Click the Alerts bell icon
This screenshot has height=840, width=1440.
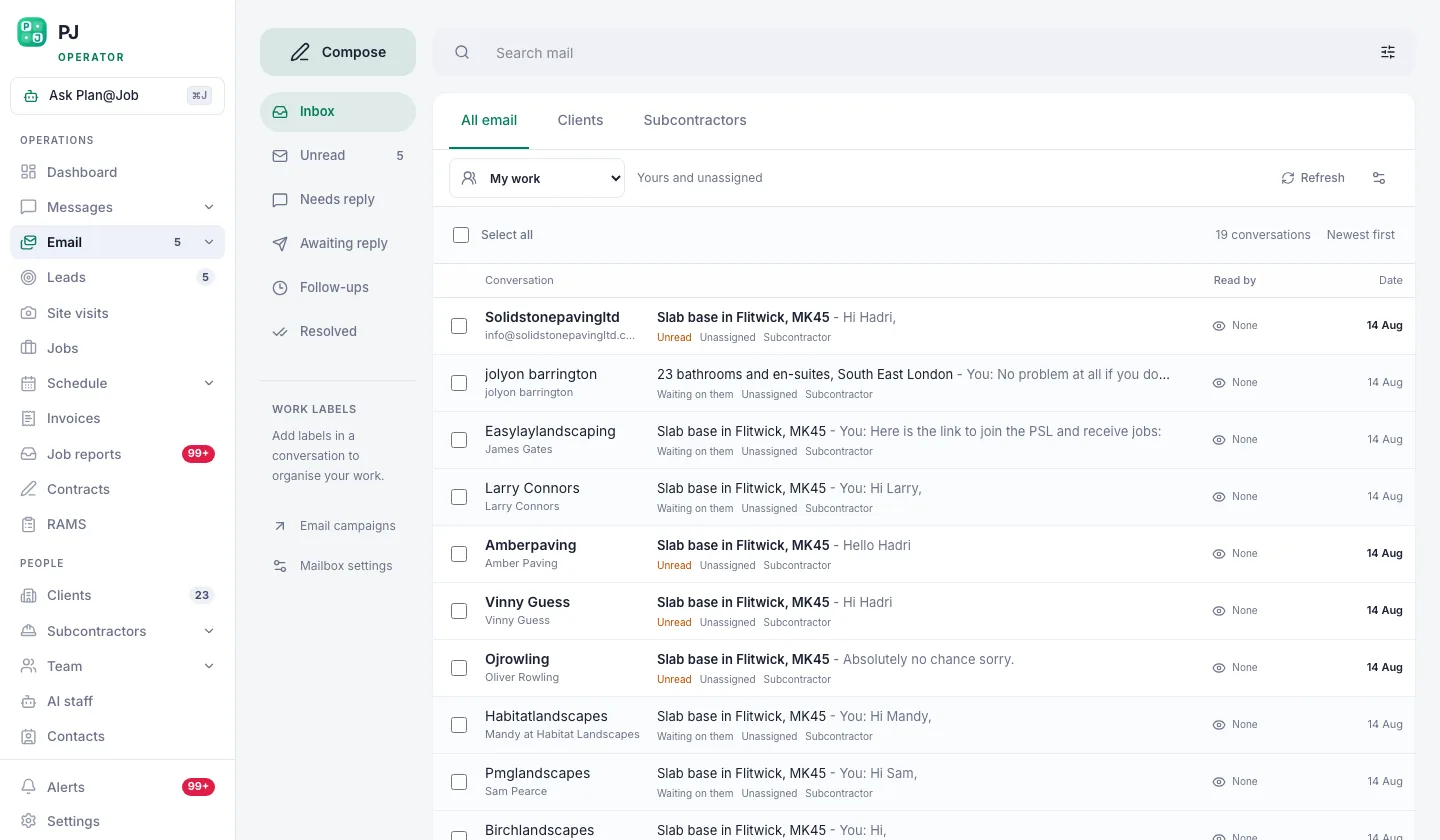(28, 787)
